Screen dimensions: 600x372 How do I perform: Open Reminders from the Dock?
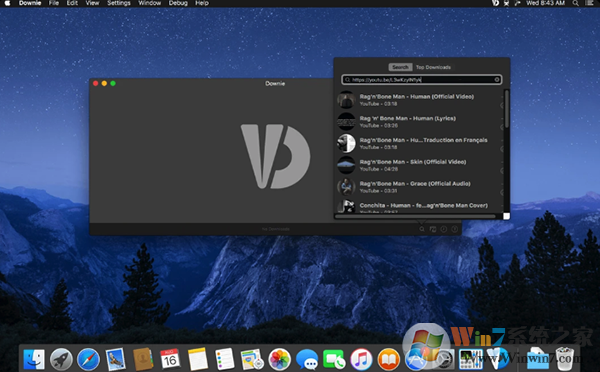point(225,359)
